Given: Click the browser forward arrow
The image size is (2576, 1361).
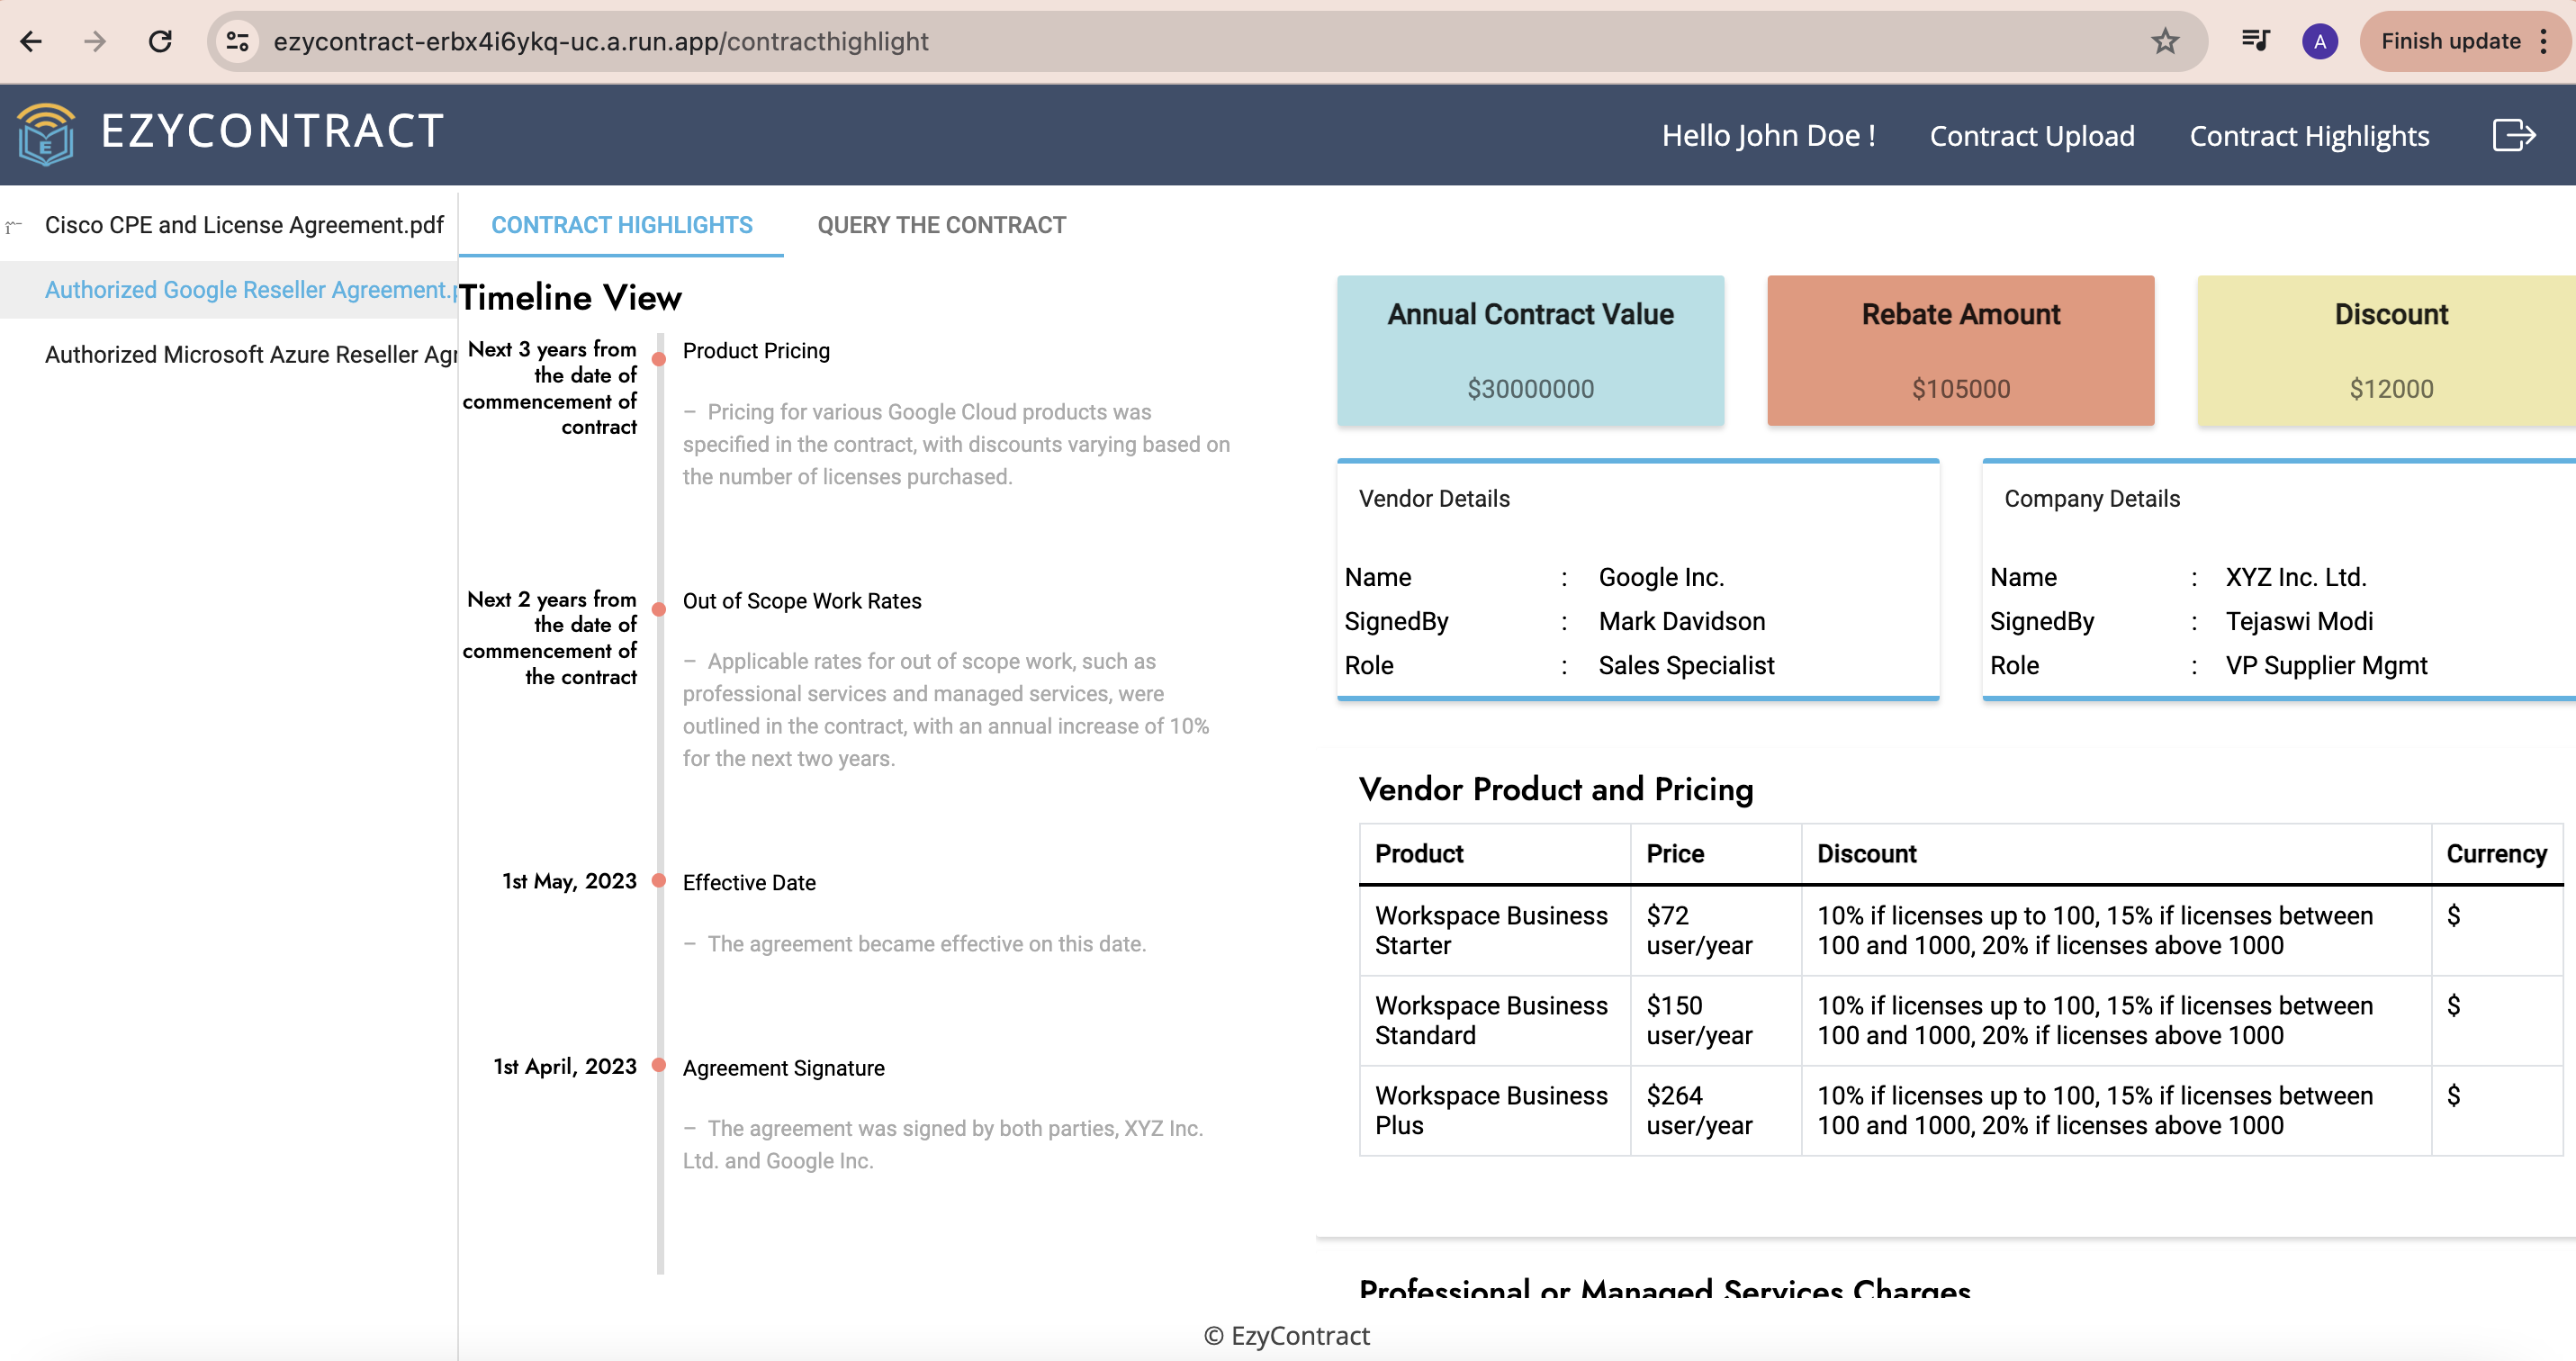Looking at the screenshot, I should 95,41.
